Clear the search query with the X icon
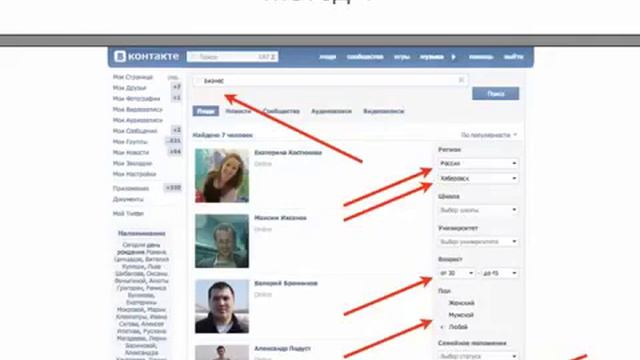This screenshot has height=360, width=640. (x=461, y=80)
